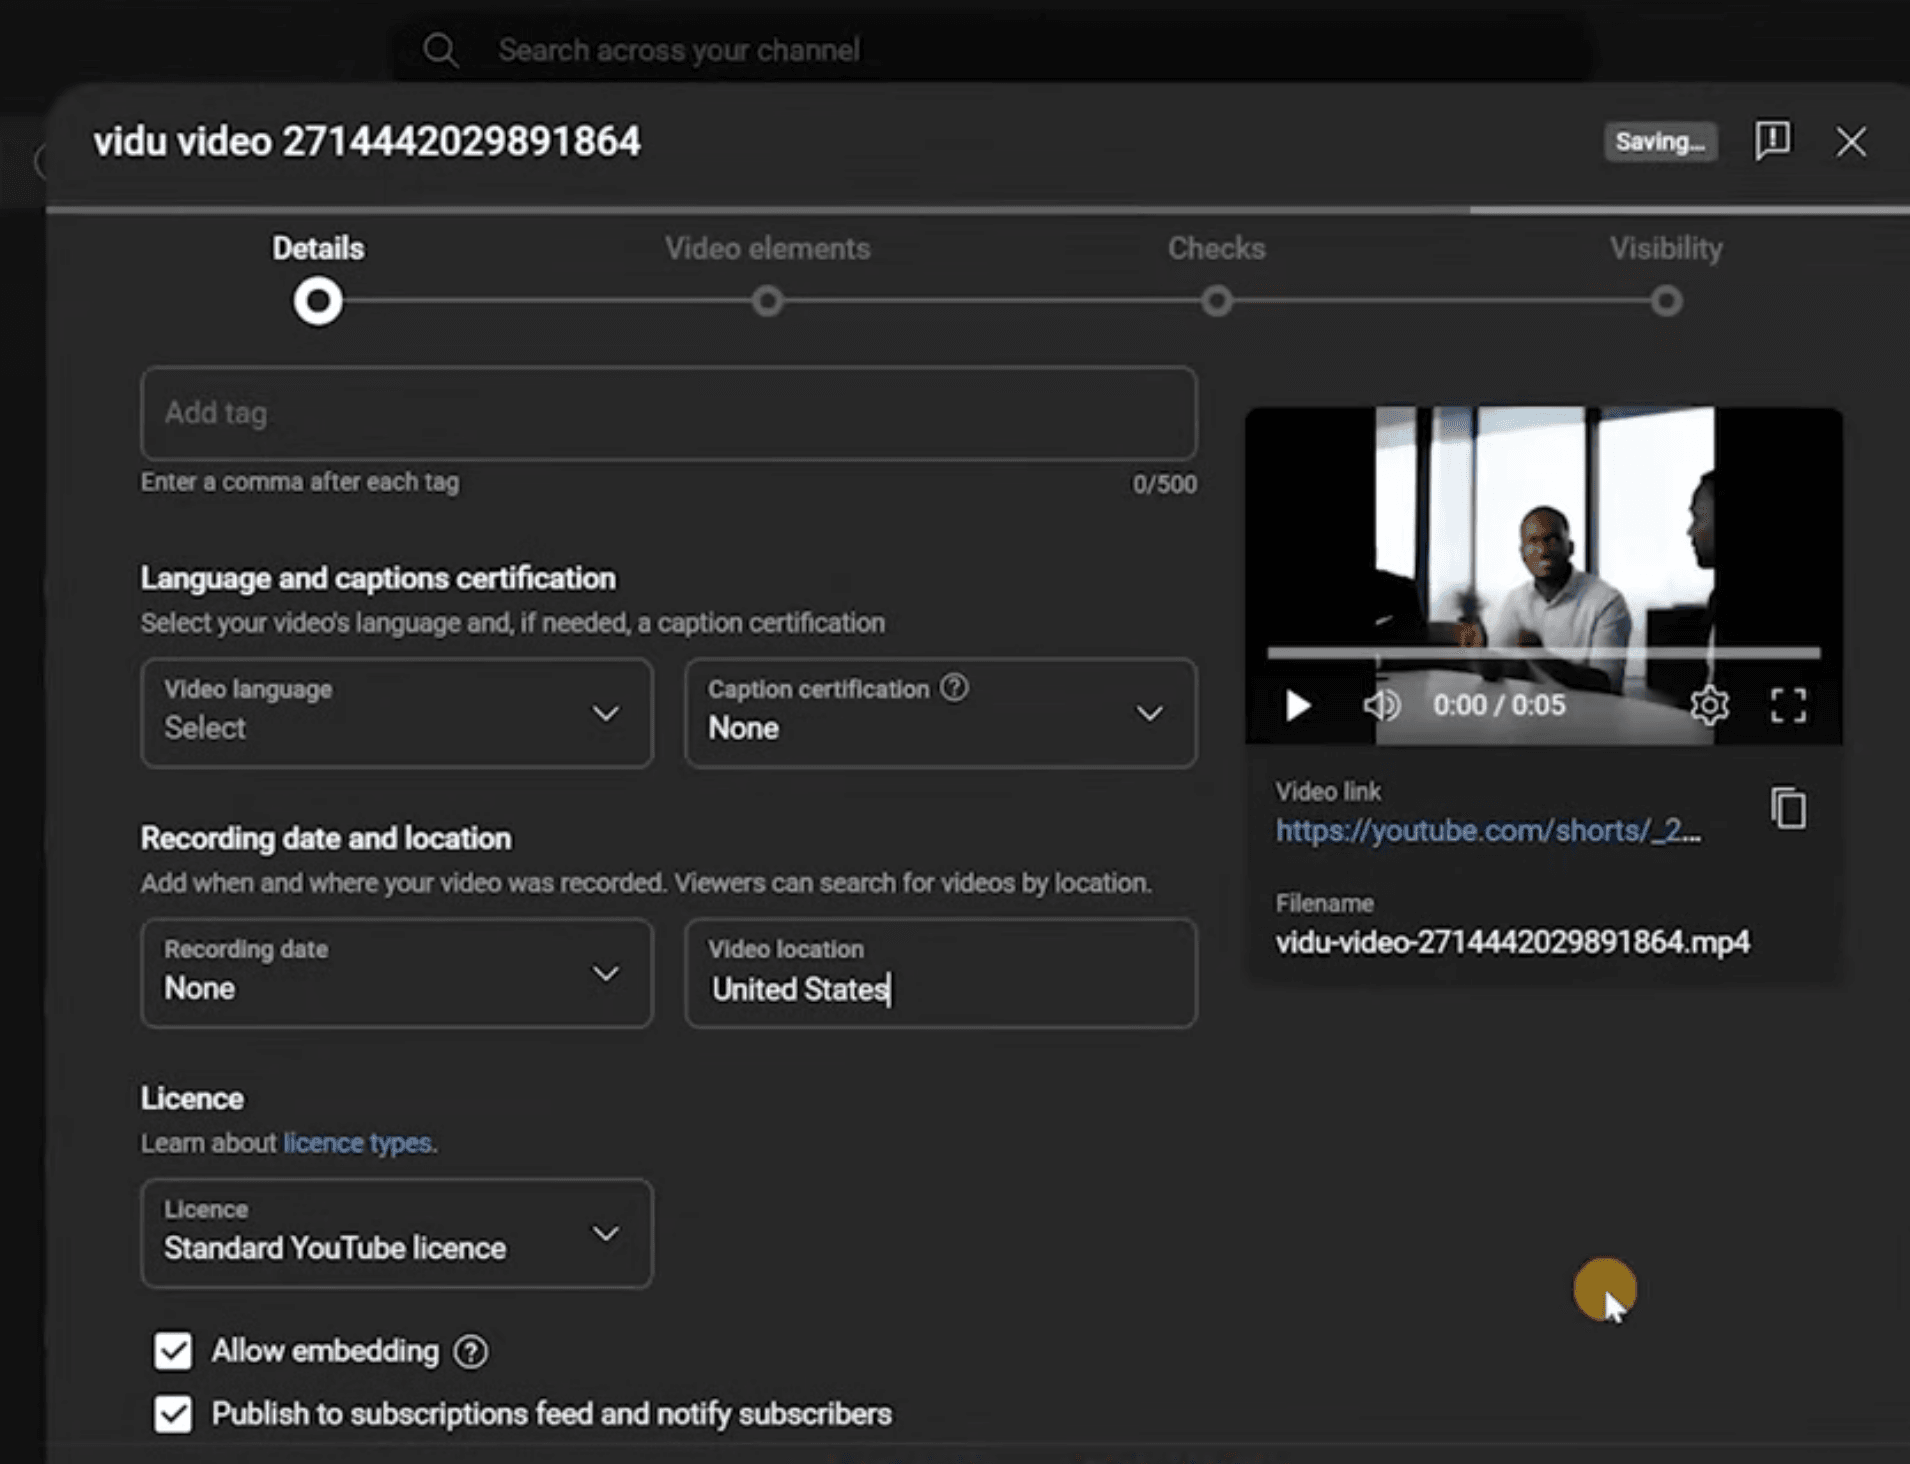The height and width of the screenshot is (1464, 1910).
Task: Enter fullscreen on the video preview
Action: click(x=1789, y=706)
